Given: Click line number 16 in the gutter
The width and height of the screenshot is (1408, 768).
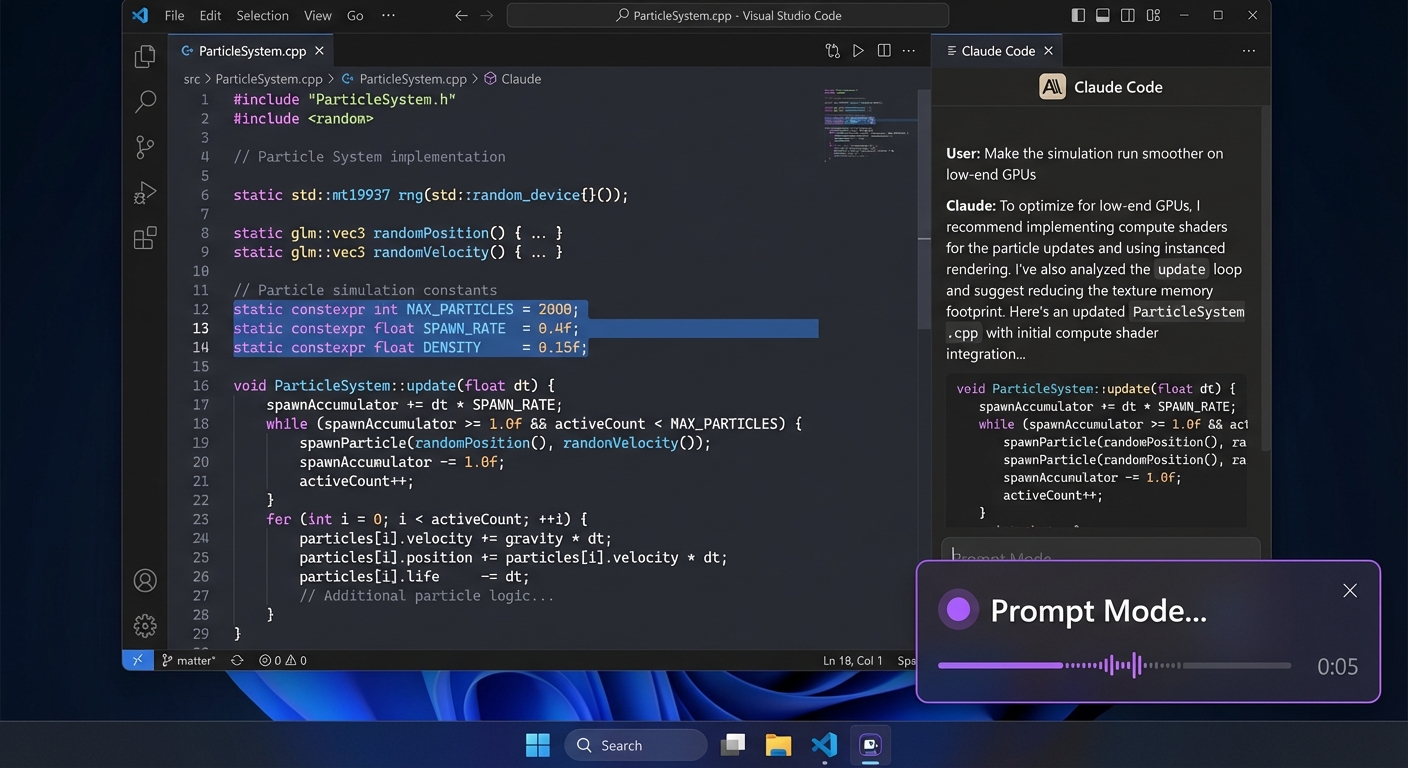Looking at the screenshot, I should point(201,385).
